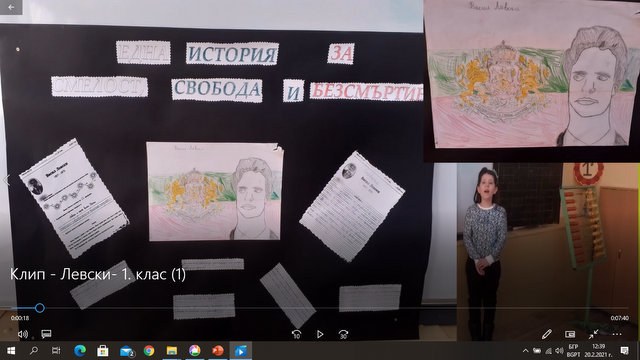Open Google Chrome from taskbar
Viewport: 640px width, 360px height.
pyautogui.click(x=149, y=351)
